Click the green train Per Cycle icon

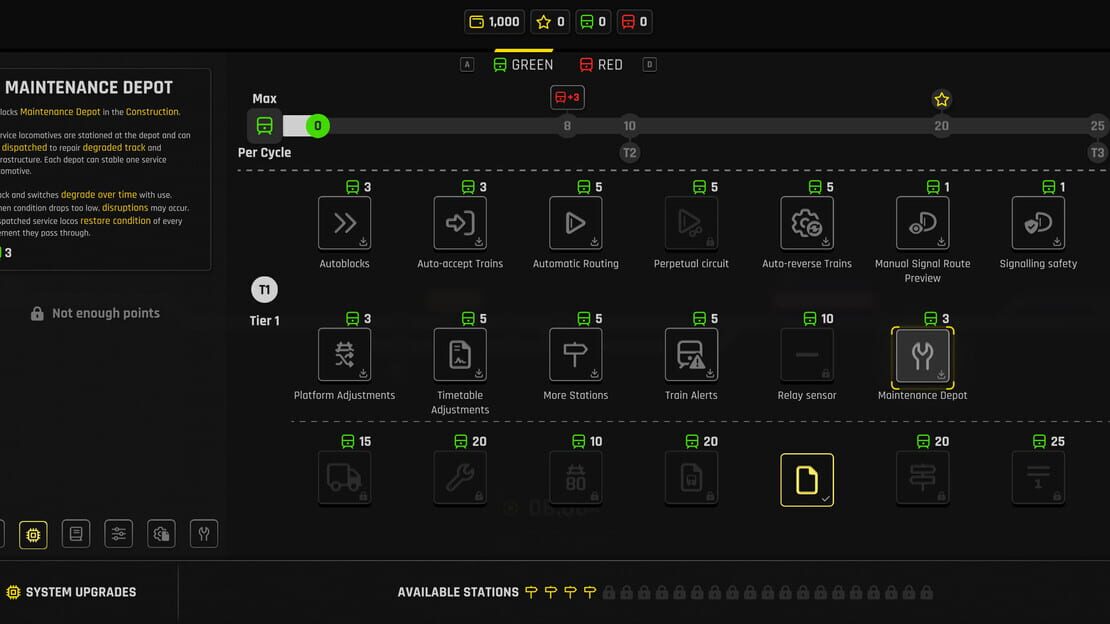pos(265,126)
